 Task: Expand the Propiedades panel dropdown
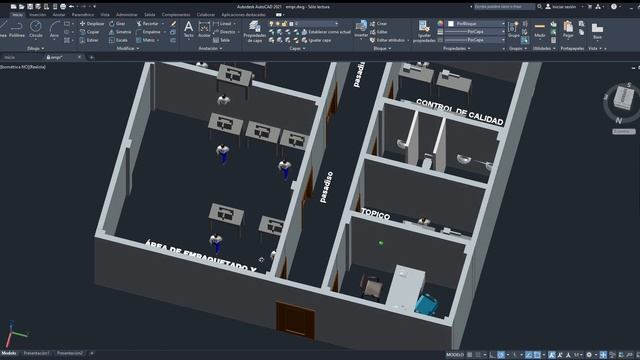click(x=457, y=48)
